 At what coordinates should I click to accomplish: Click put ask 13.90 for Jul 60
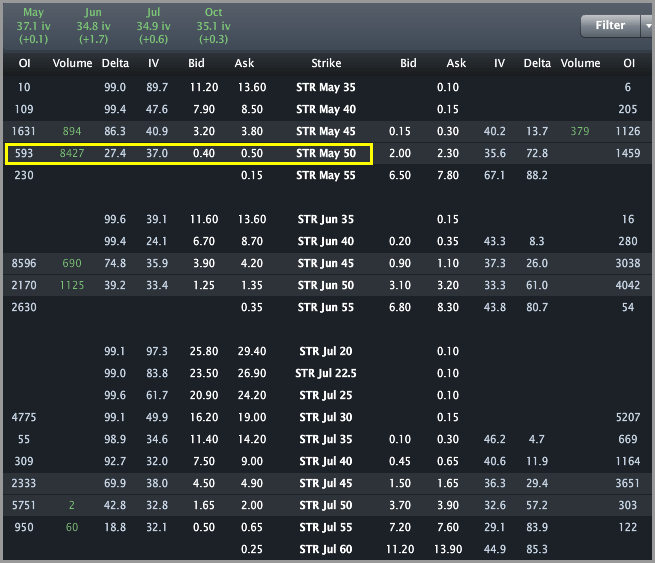pos(448,549)
